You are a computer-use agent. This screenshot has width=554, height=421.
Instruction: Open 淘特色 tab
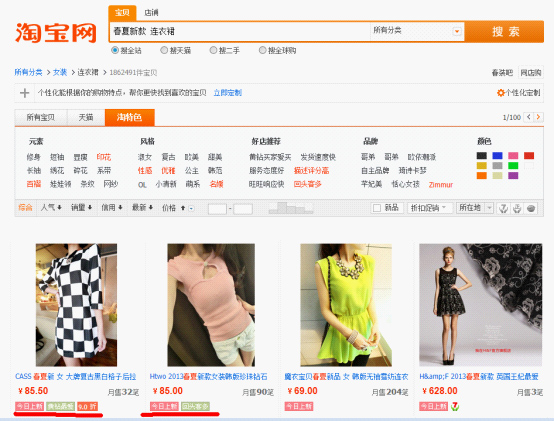tap(130, 117)
